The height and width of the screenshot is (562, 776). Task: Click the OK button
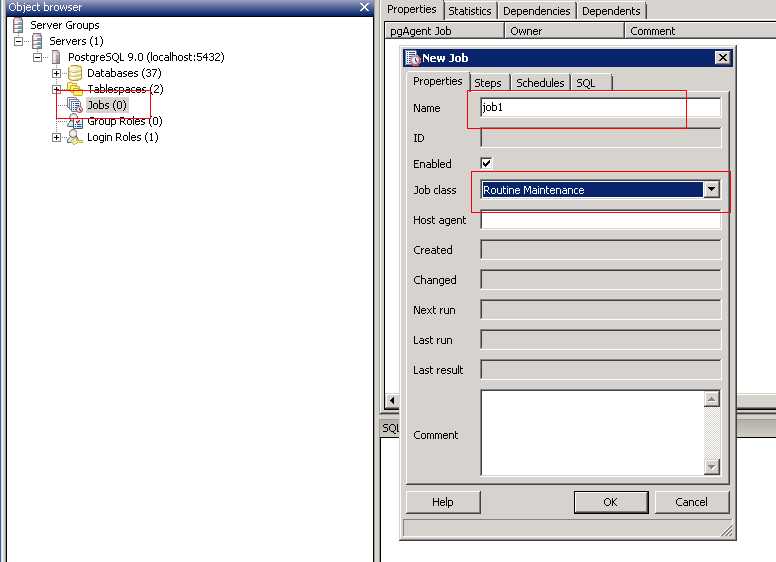(611, 502)
